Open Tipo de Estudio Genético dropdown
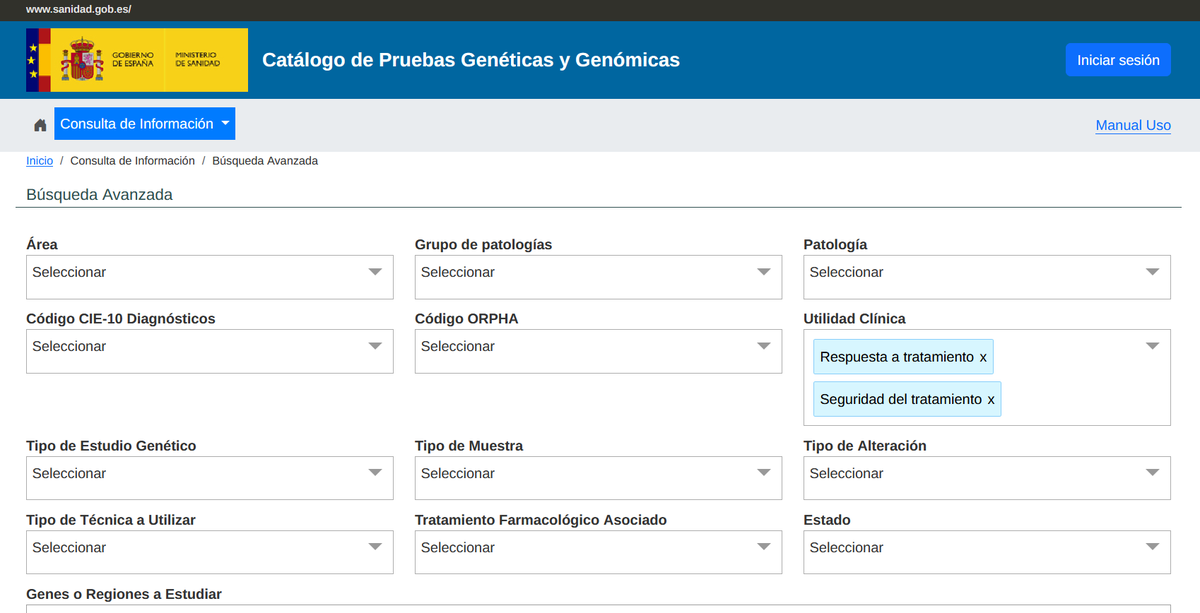The height and width of the screenshot is (613, 1200). 209,474
